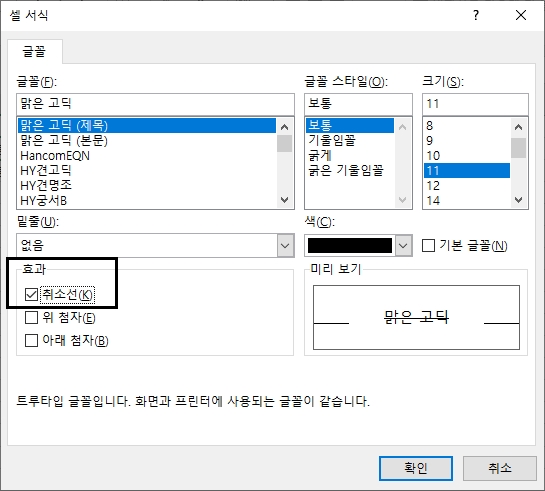
Task: Click the 글꼴 스타일 input field
Action: coord(358,104)
